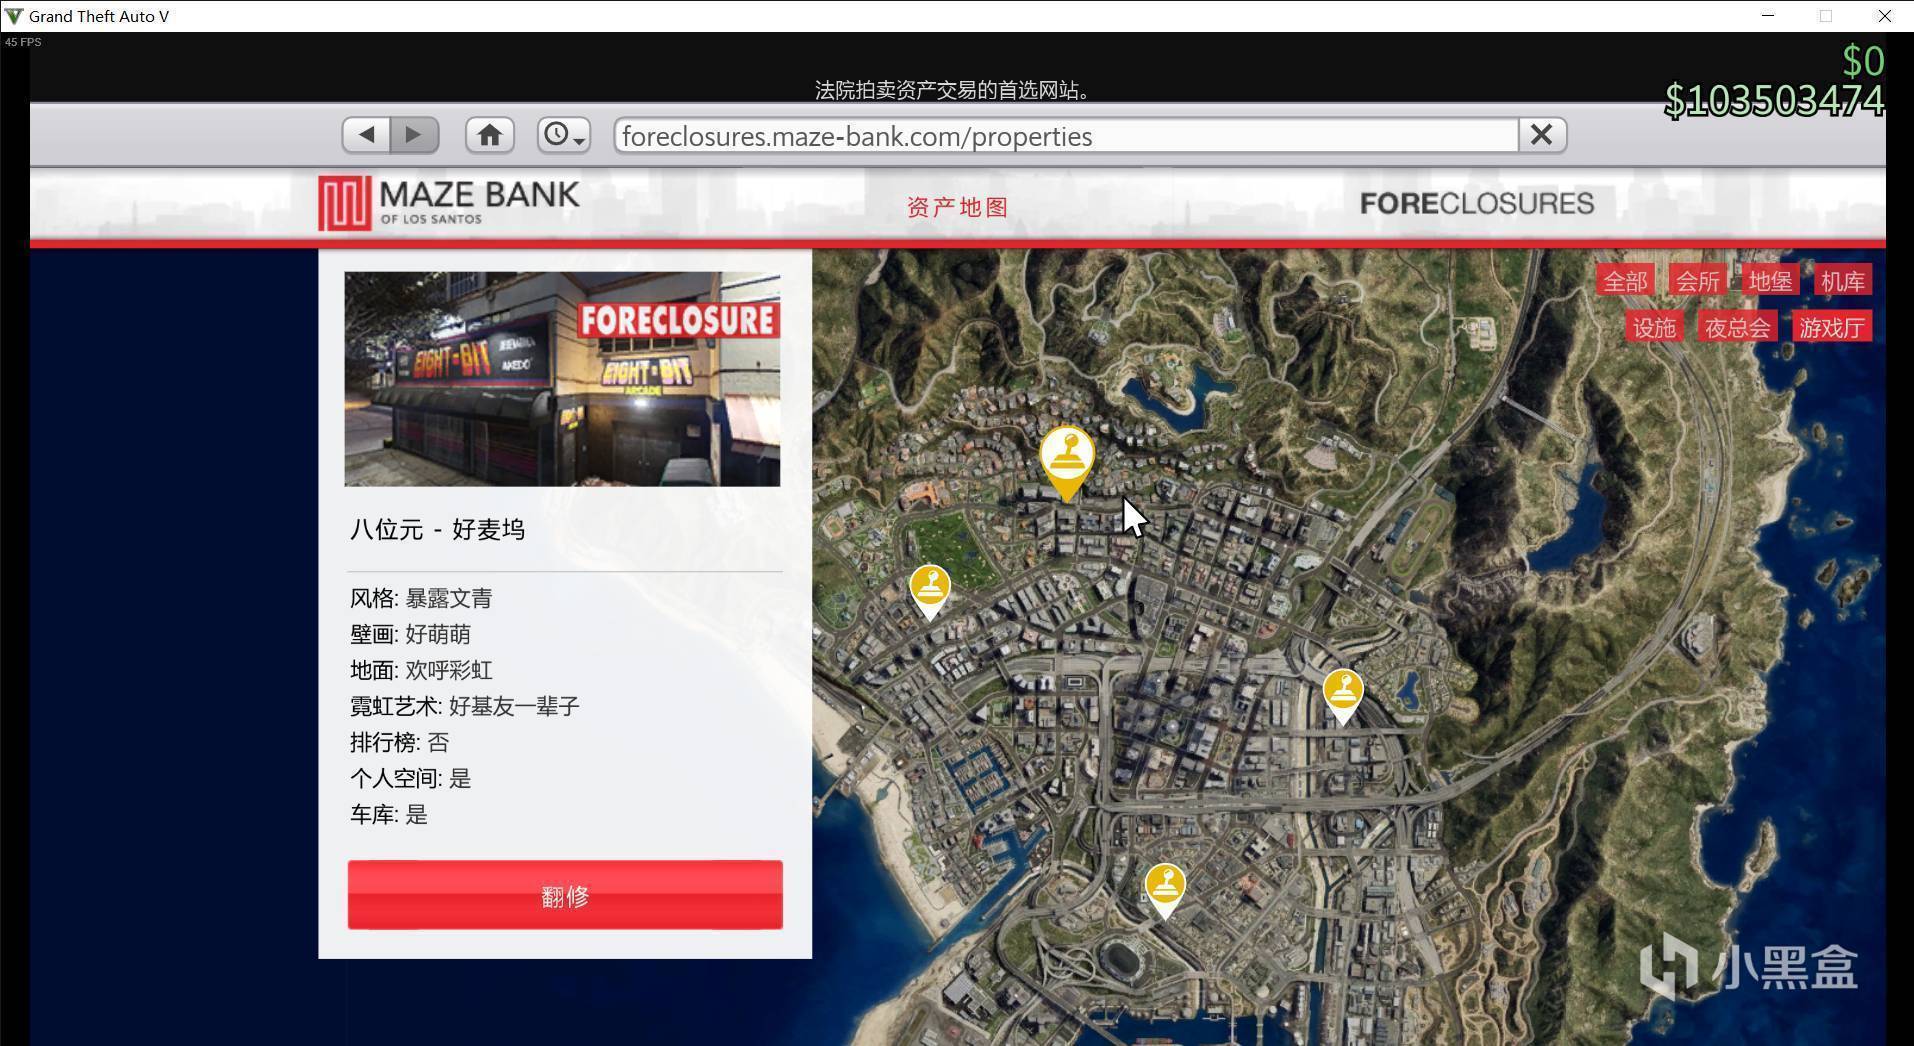Click the FORECLOSURES header logo
1914x1046 pixels.
1476,204
